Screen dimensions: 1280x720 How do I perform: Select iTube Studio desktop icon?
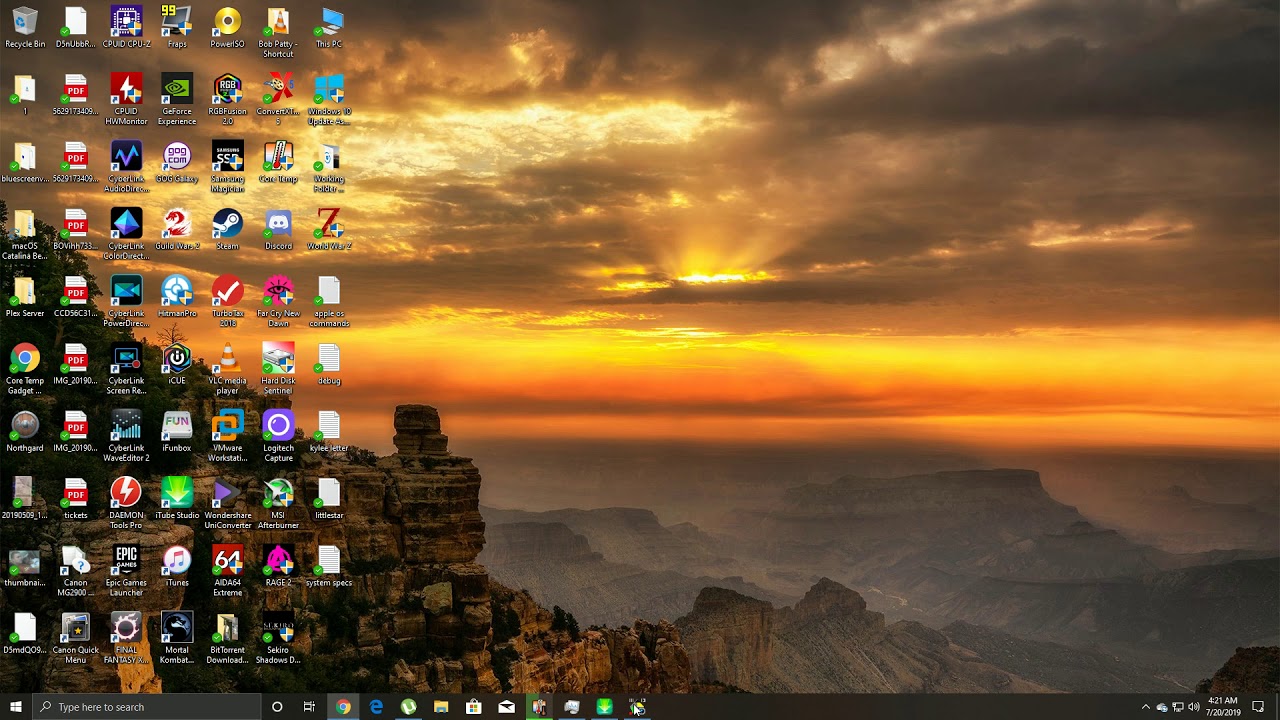pos(177,498)
